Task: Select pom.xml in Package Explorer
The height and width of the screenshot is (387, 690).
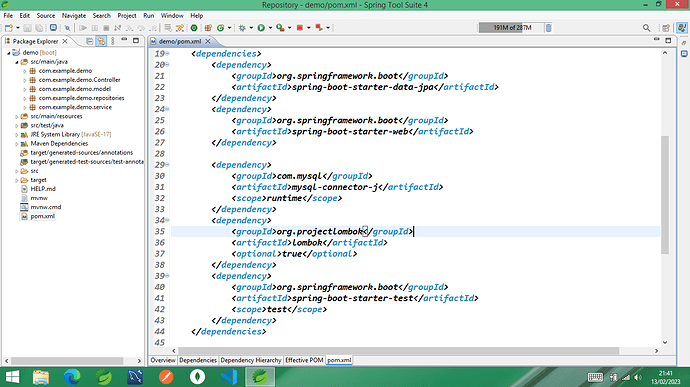Action: (x=42, y=216)
